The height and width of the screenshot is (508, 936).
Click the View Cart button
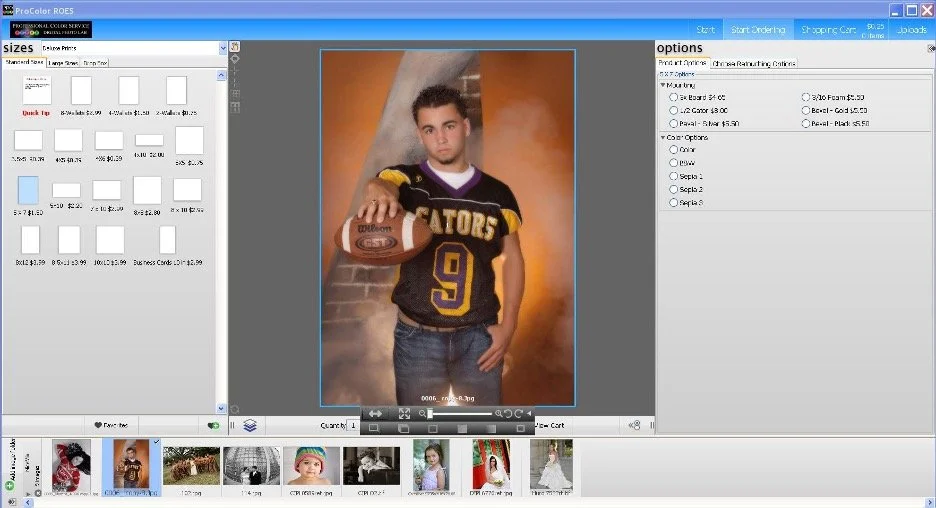coord(550,425)
